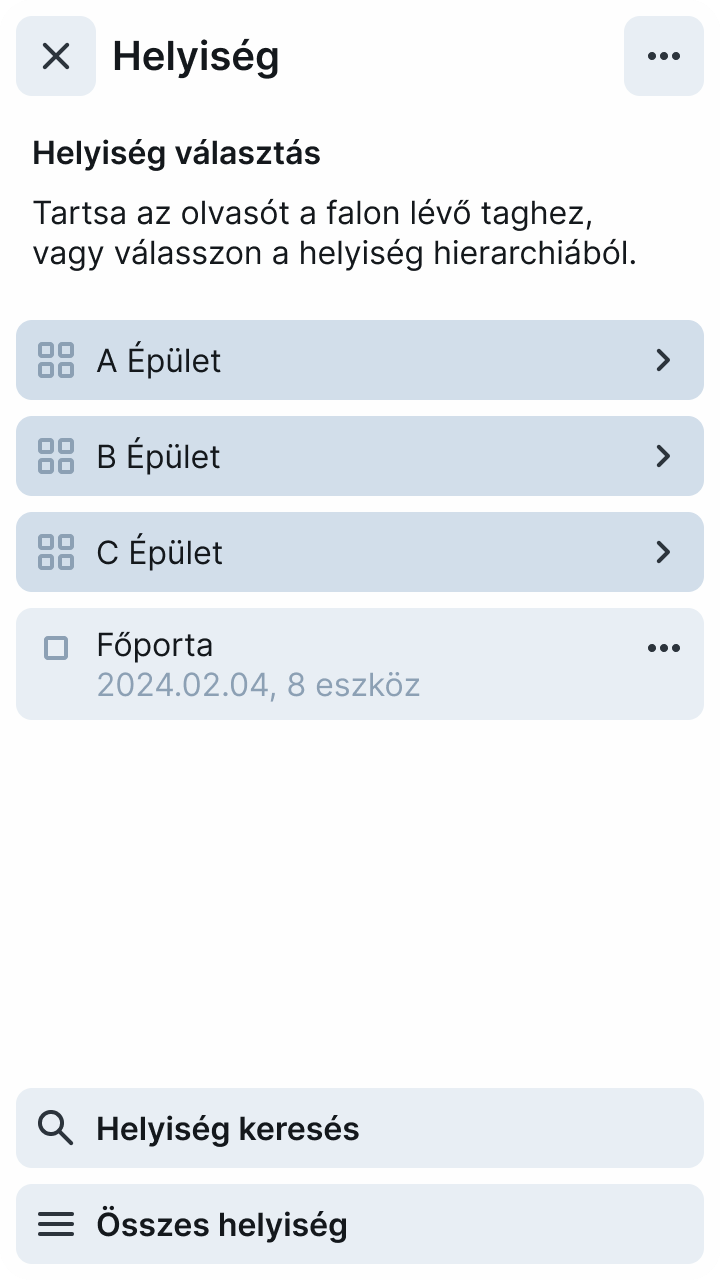The image size is (720, 1280).
Task: Click the magnifier search icon
Action: pyautogui.click(x=56, y=1128)
